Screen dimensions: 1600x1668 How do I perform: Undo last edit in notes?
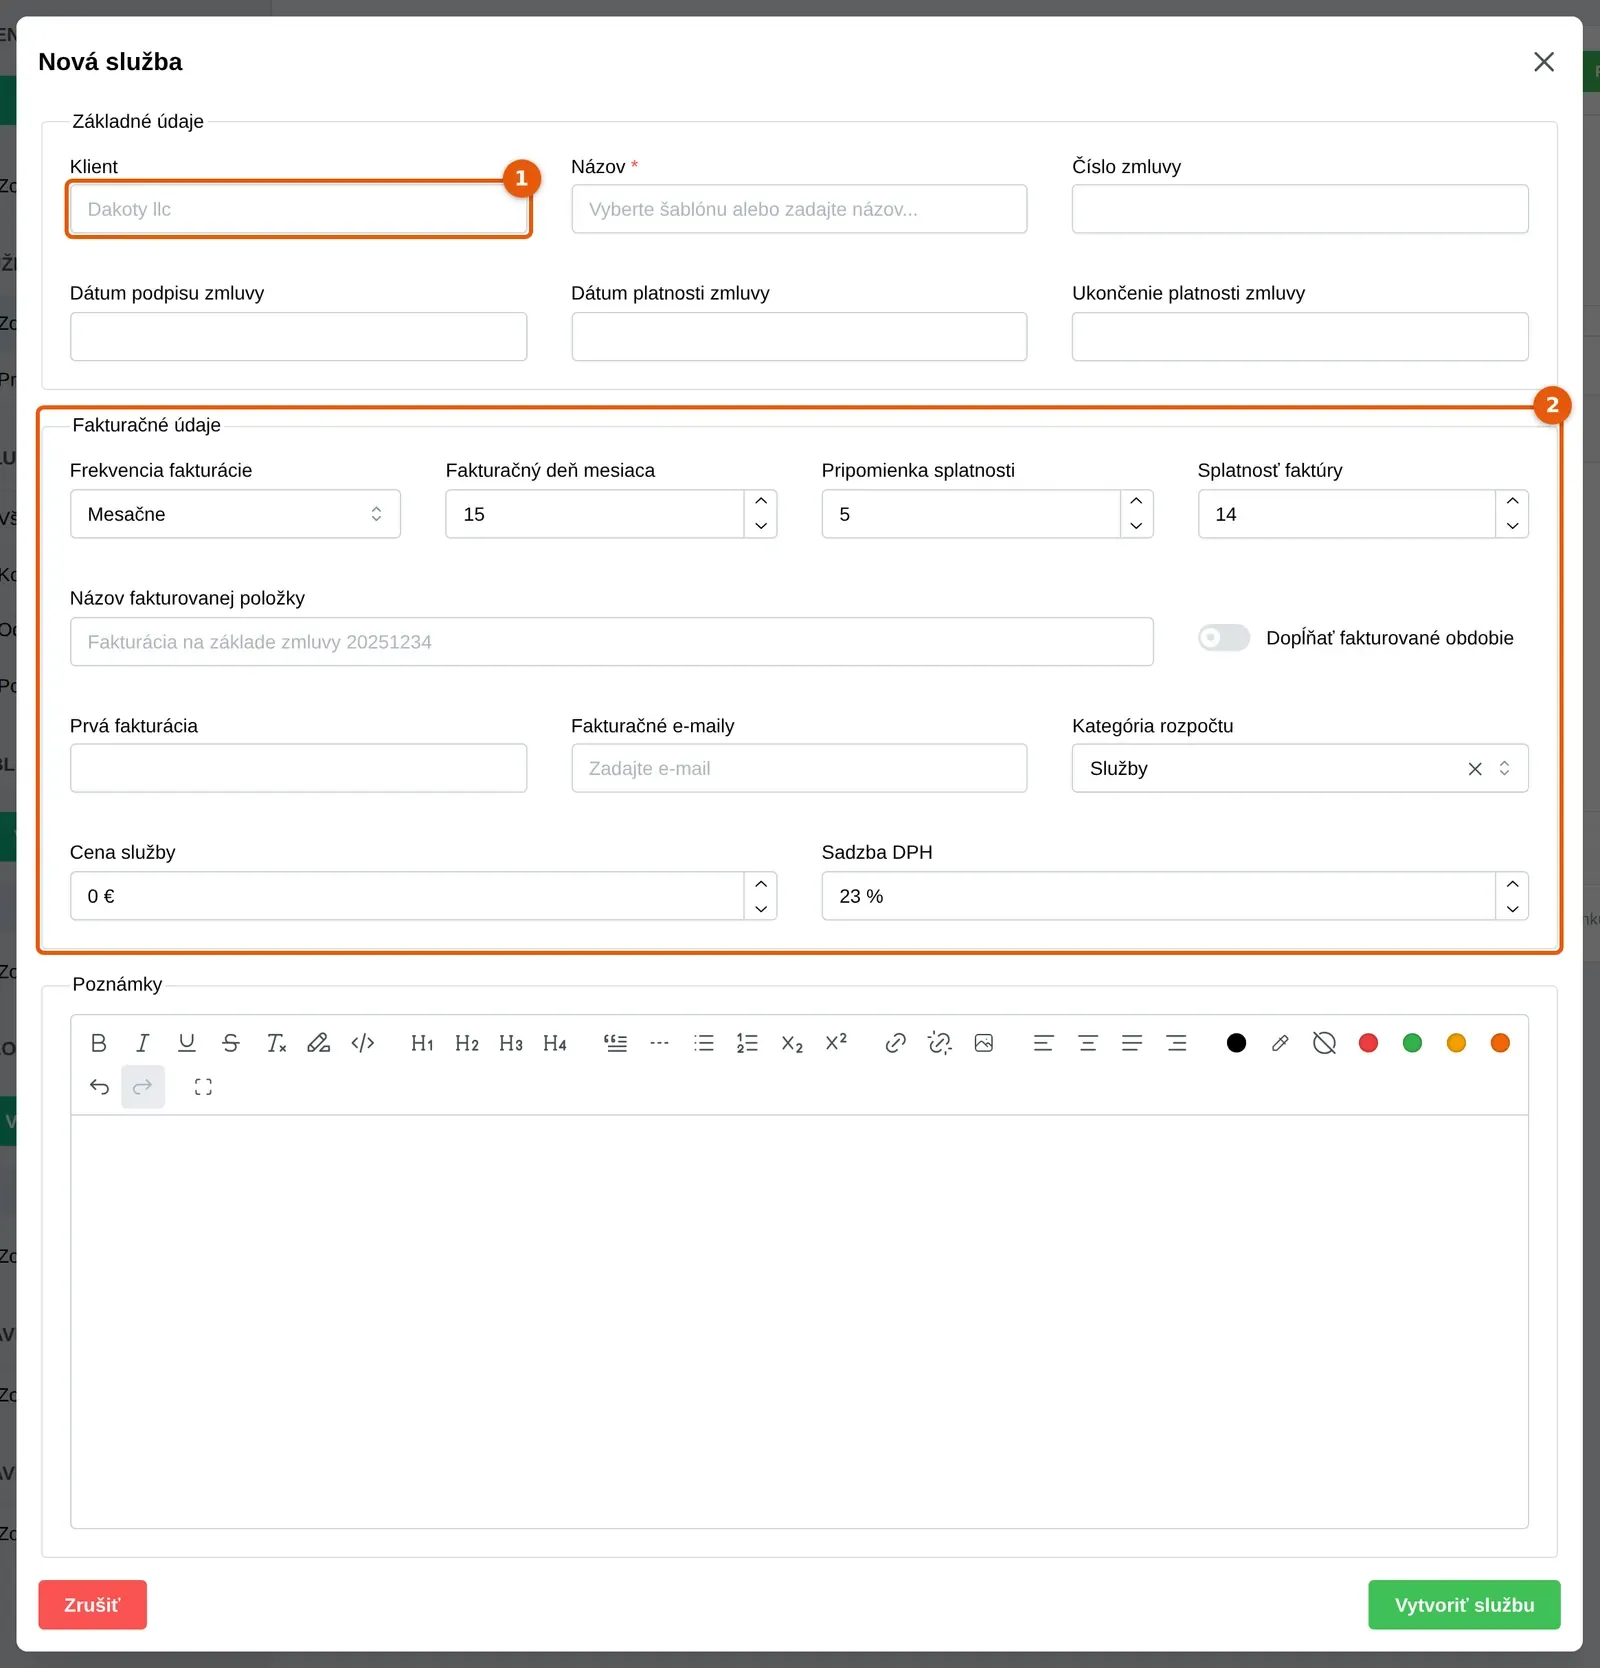99,1087
